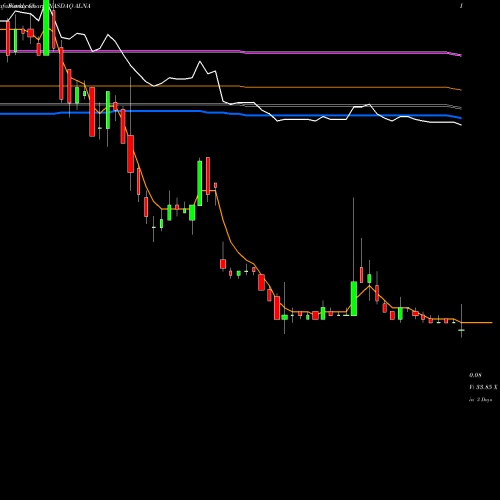Click the 2 Days label
Image resolution: width=500 pixels, height=500 pixels.
click(x=484, y=399)
